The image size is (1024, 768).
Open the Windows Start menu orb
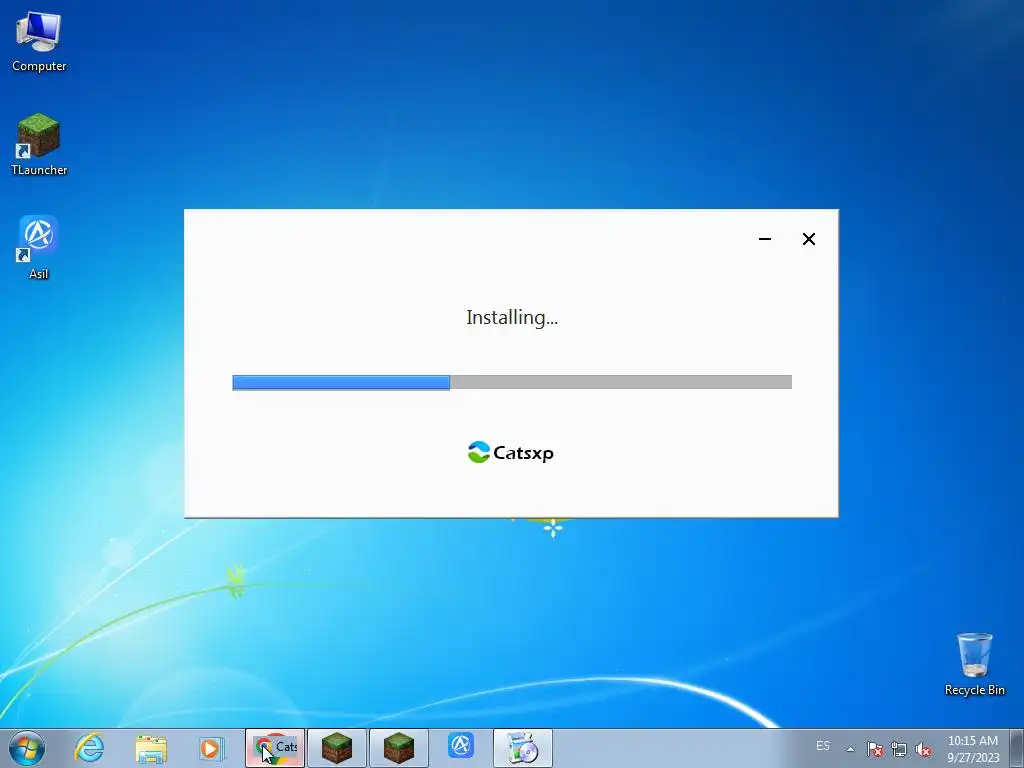[x=27, y=748]
